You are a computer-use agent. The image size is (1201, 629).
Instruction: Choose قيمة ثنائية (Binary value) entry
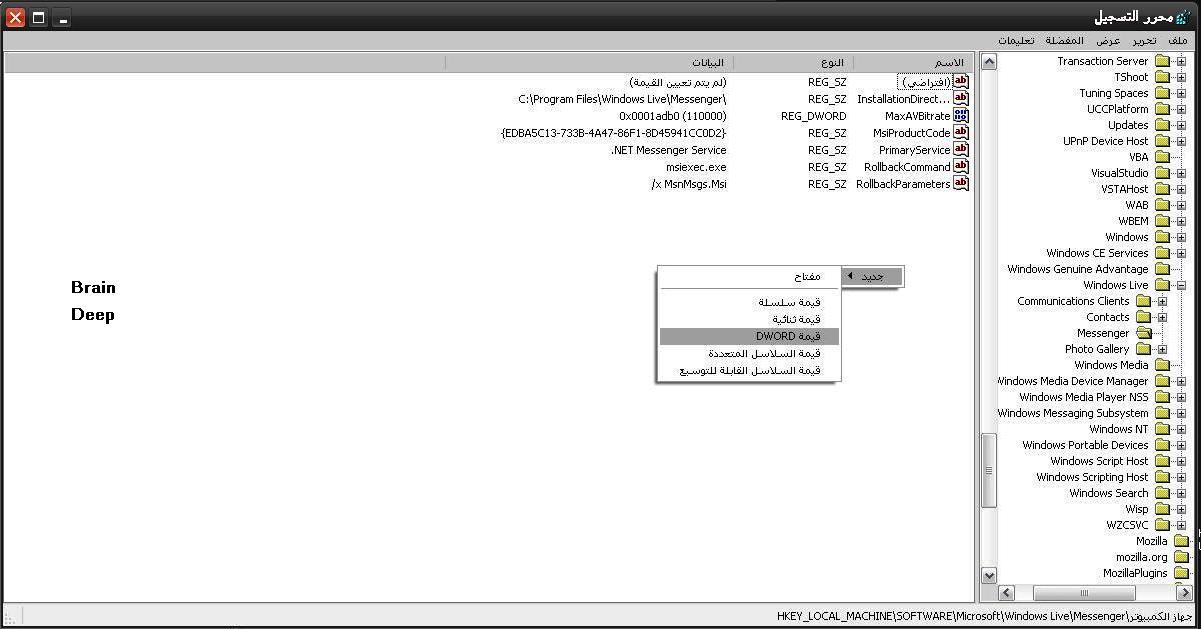coord(749,319)
